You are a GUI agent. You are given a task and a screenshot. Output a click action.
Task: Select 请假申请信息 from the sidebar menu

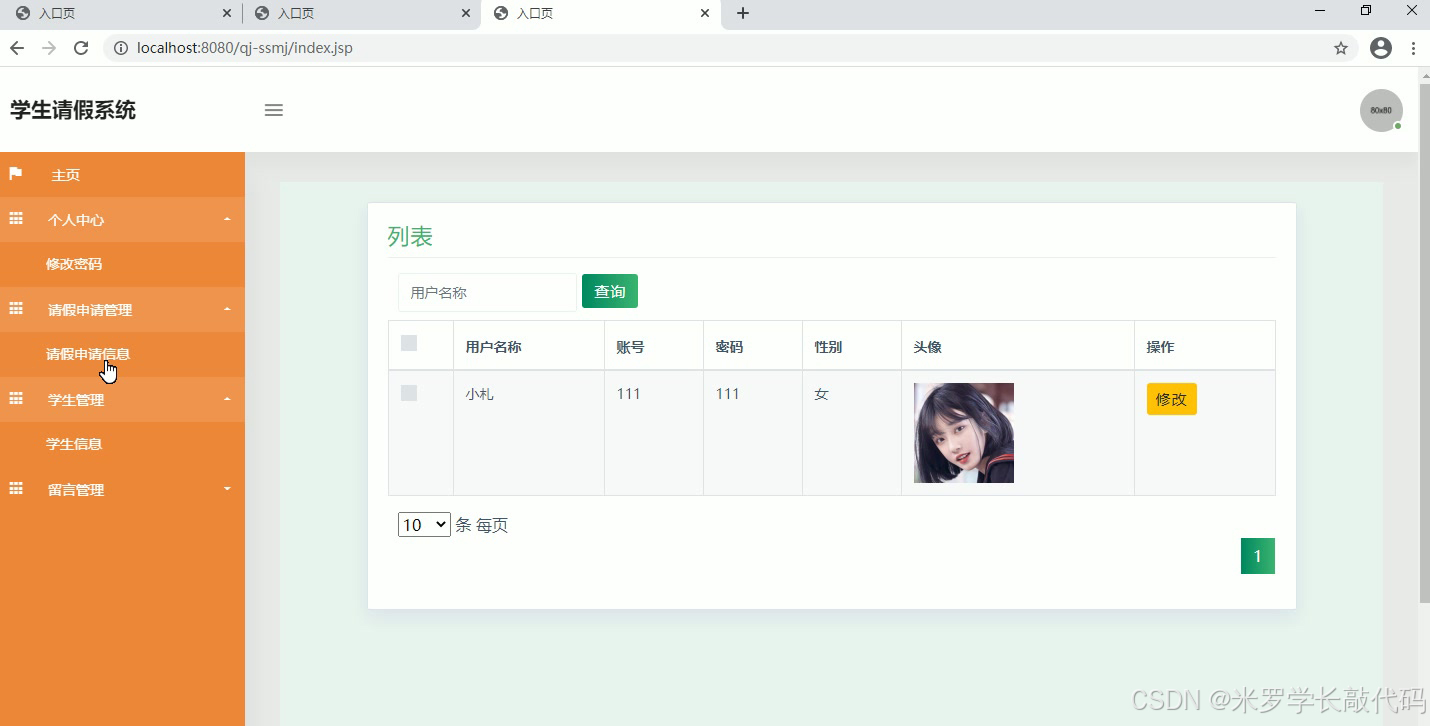pos(88,354)
